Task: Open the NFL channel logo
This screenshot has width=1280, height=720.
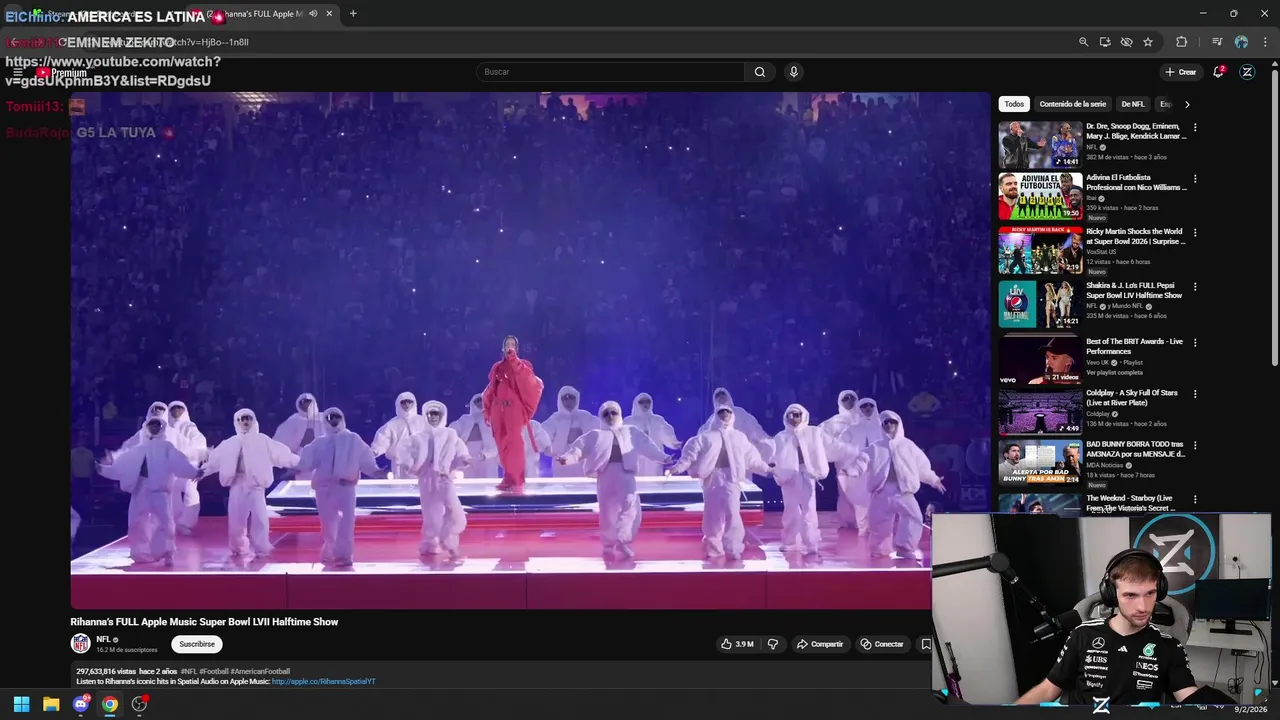Action: 80,644
